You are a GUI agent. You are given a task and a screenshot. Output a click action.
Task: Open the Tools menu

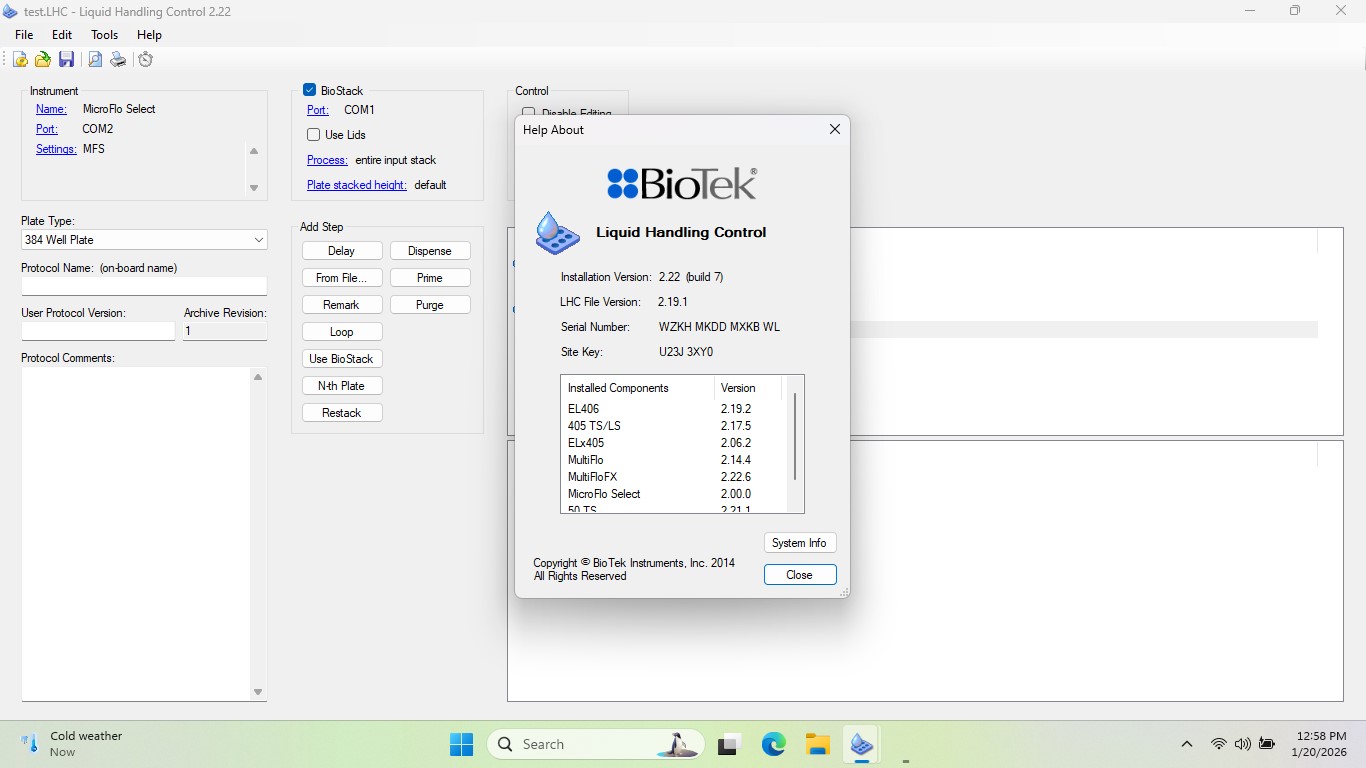[105, 34]
